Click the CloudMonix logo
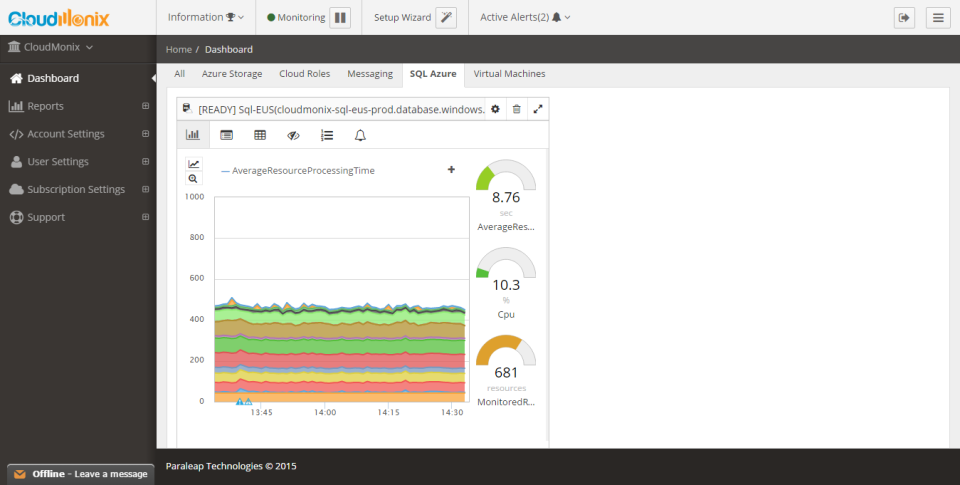 coord(59,18)
